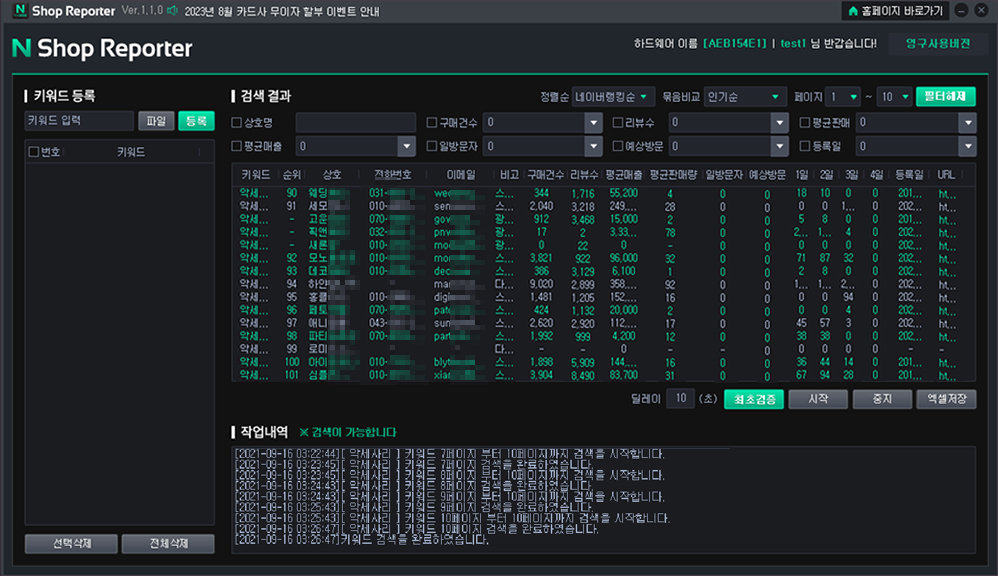
Task: Open the 등록일 filter value dropdown
Action: [967, 146]
